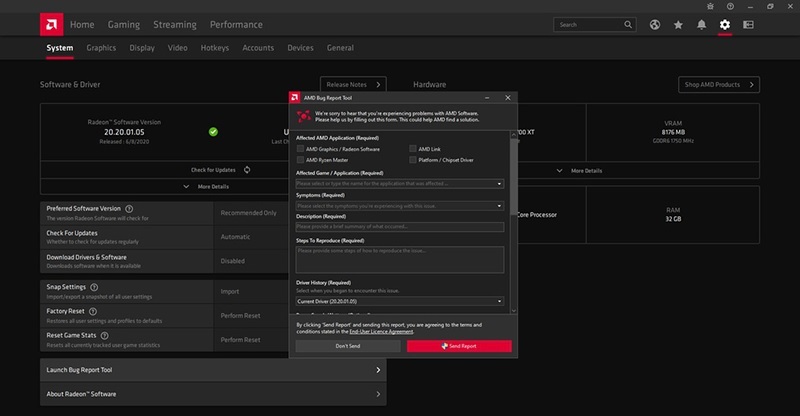Open the sidebar panel layout icon
Image resolution: width=800 pixels, height=416 pixels.
[x=750, y=24]
